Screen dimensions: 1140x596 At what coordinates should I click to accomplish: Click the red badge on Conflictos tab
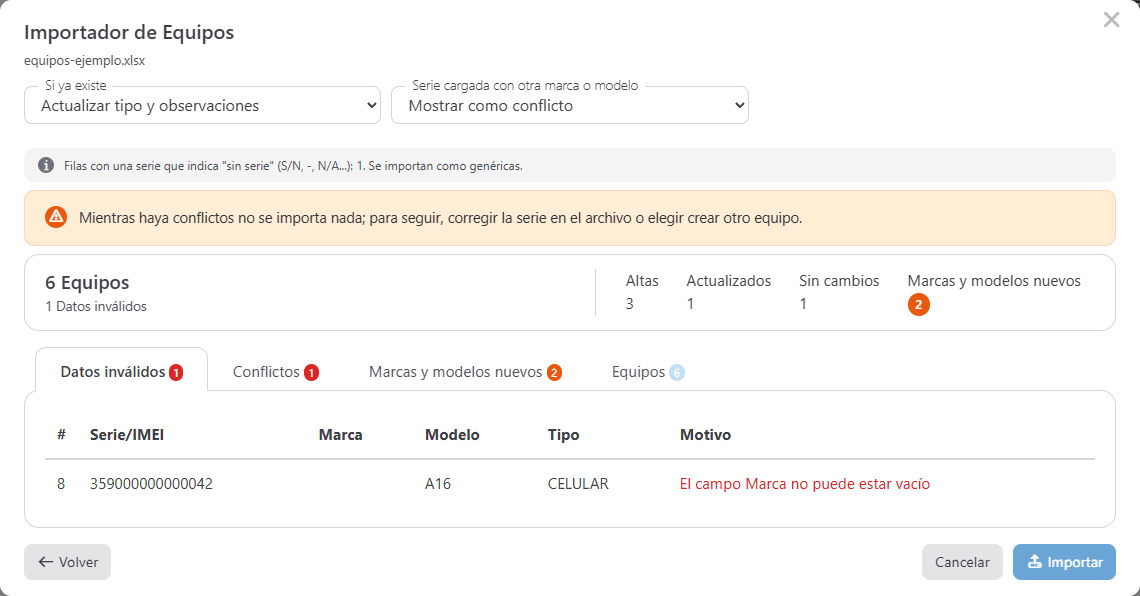311,373
